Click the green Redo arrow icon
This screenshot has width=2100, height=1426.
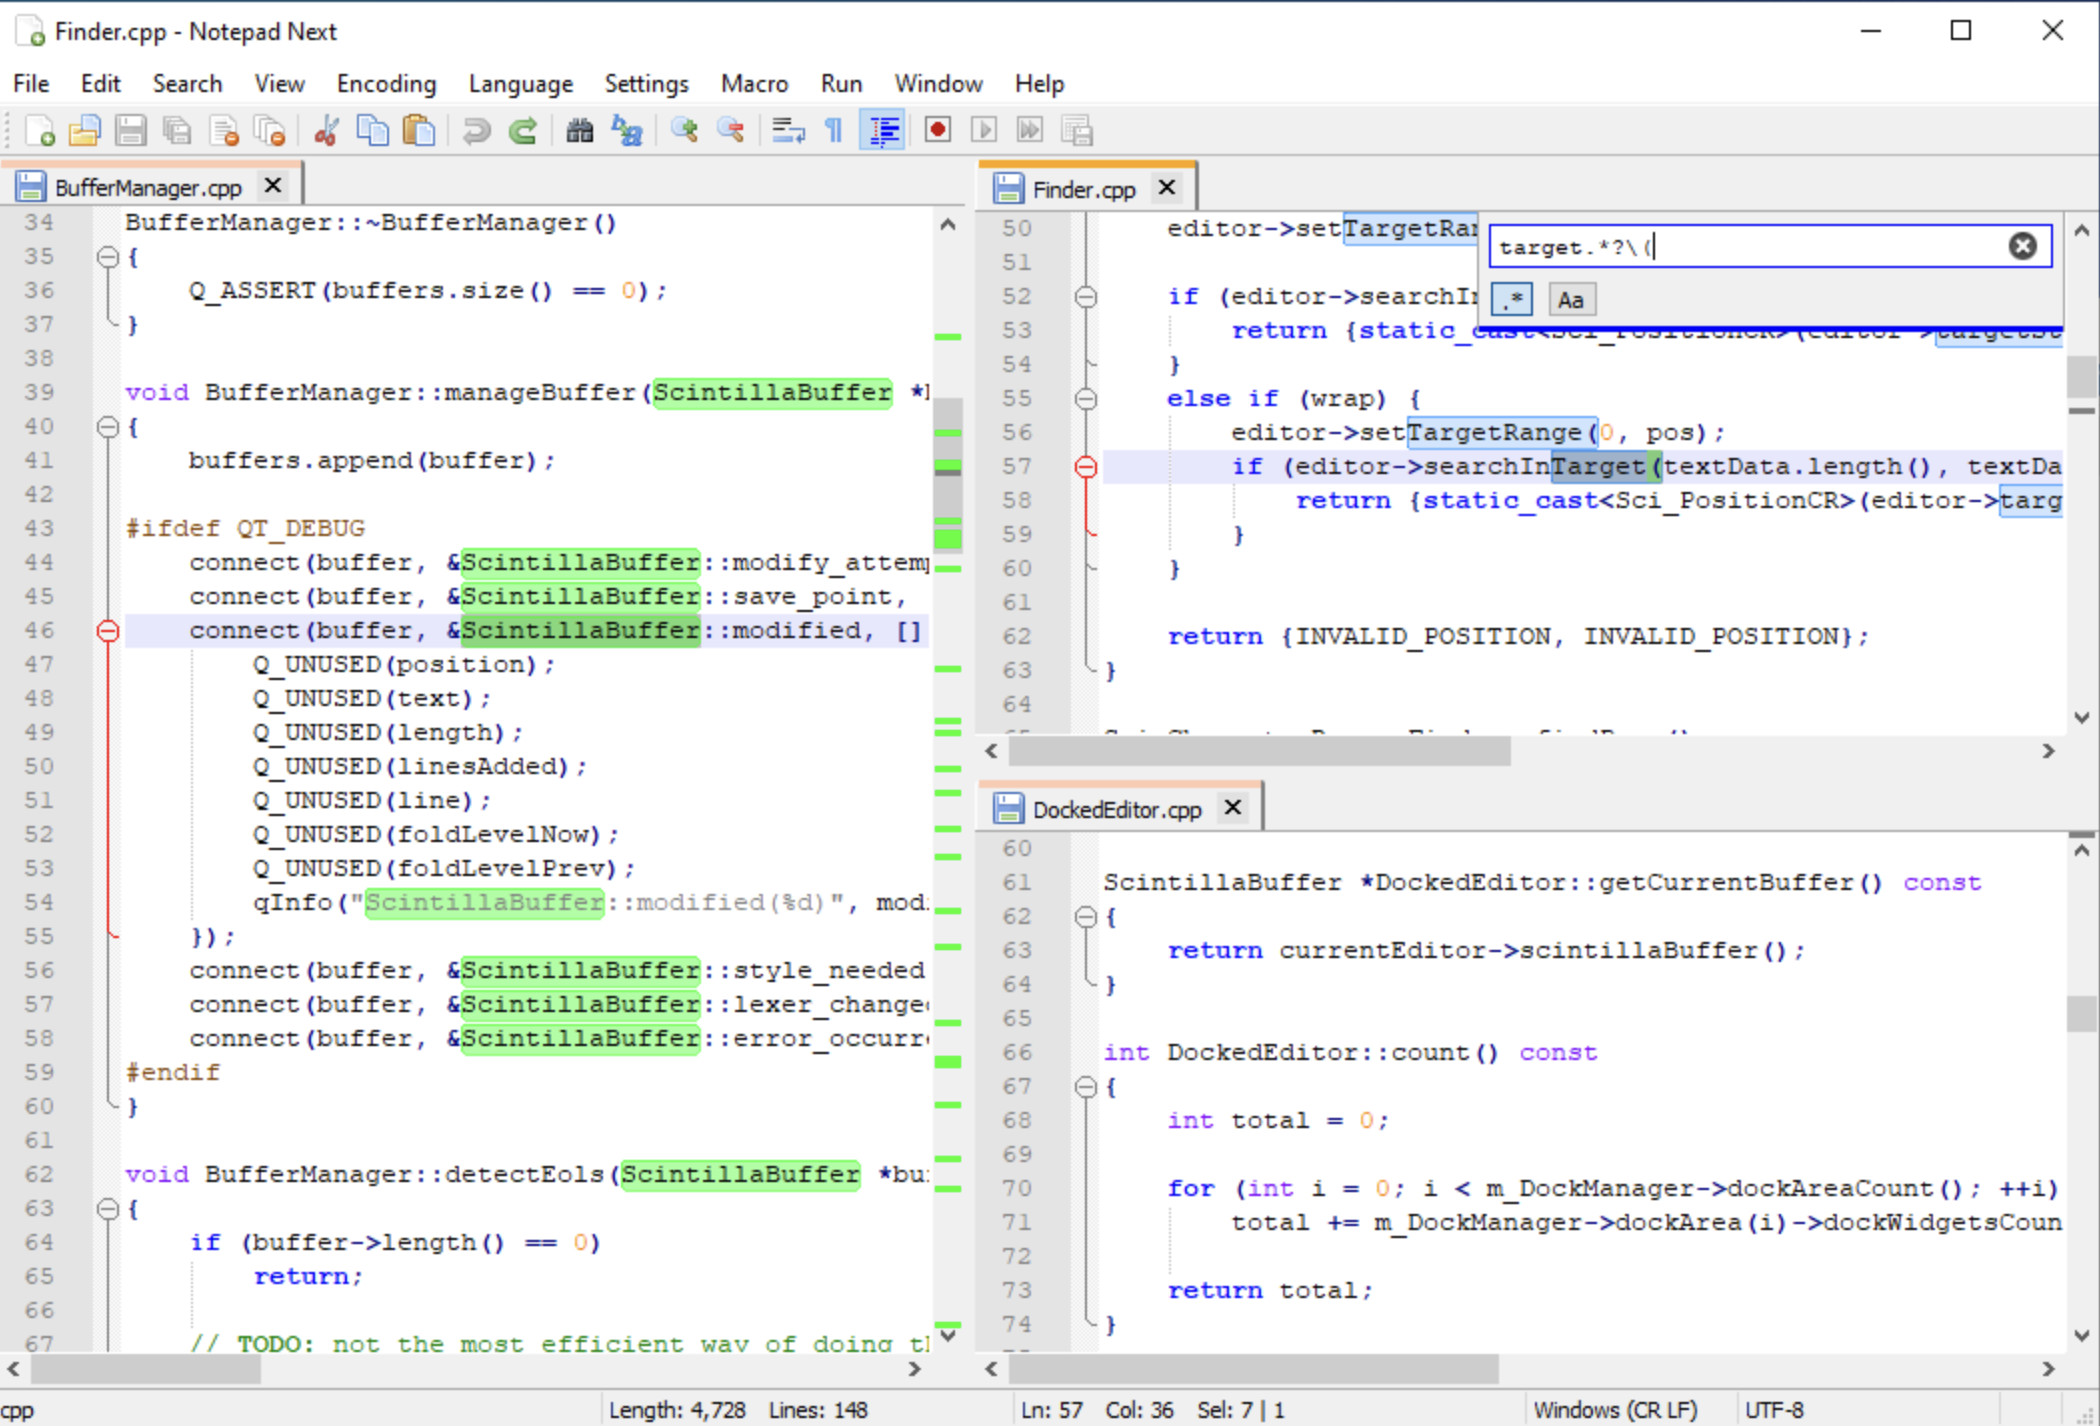pyautogui.click(x=523, y=131)
